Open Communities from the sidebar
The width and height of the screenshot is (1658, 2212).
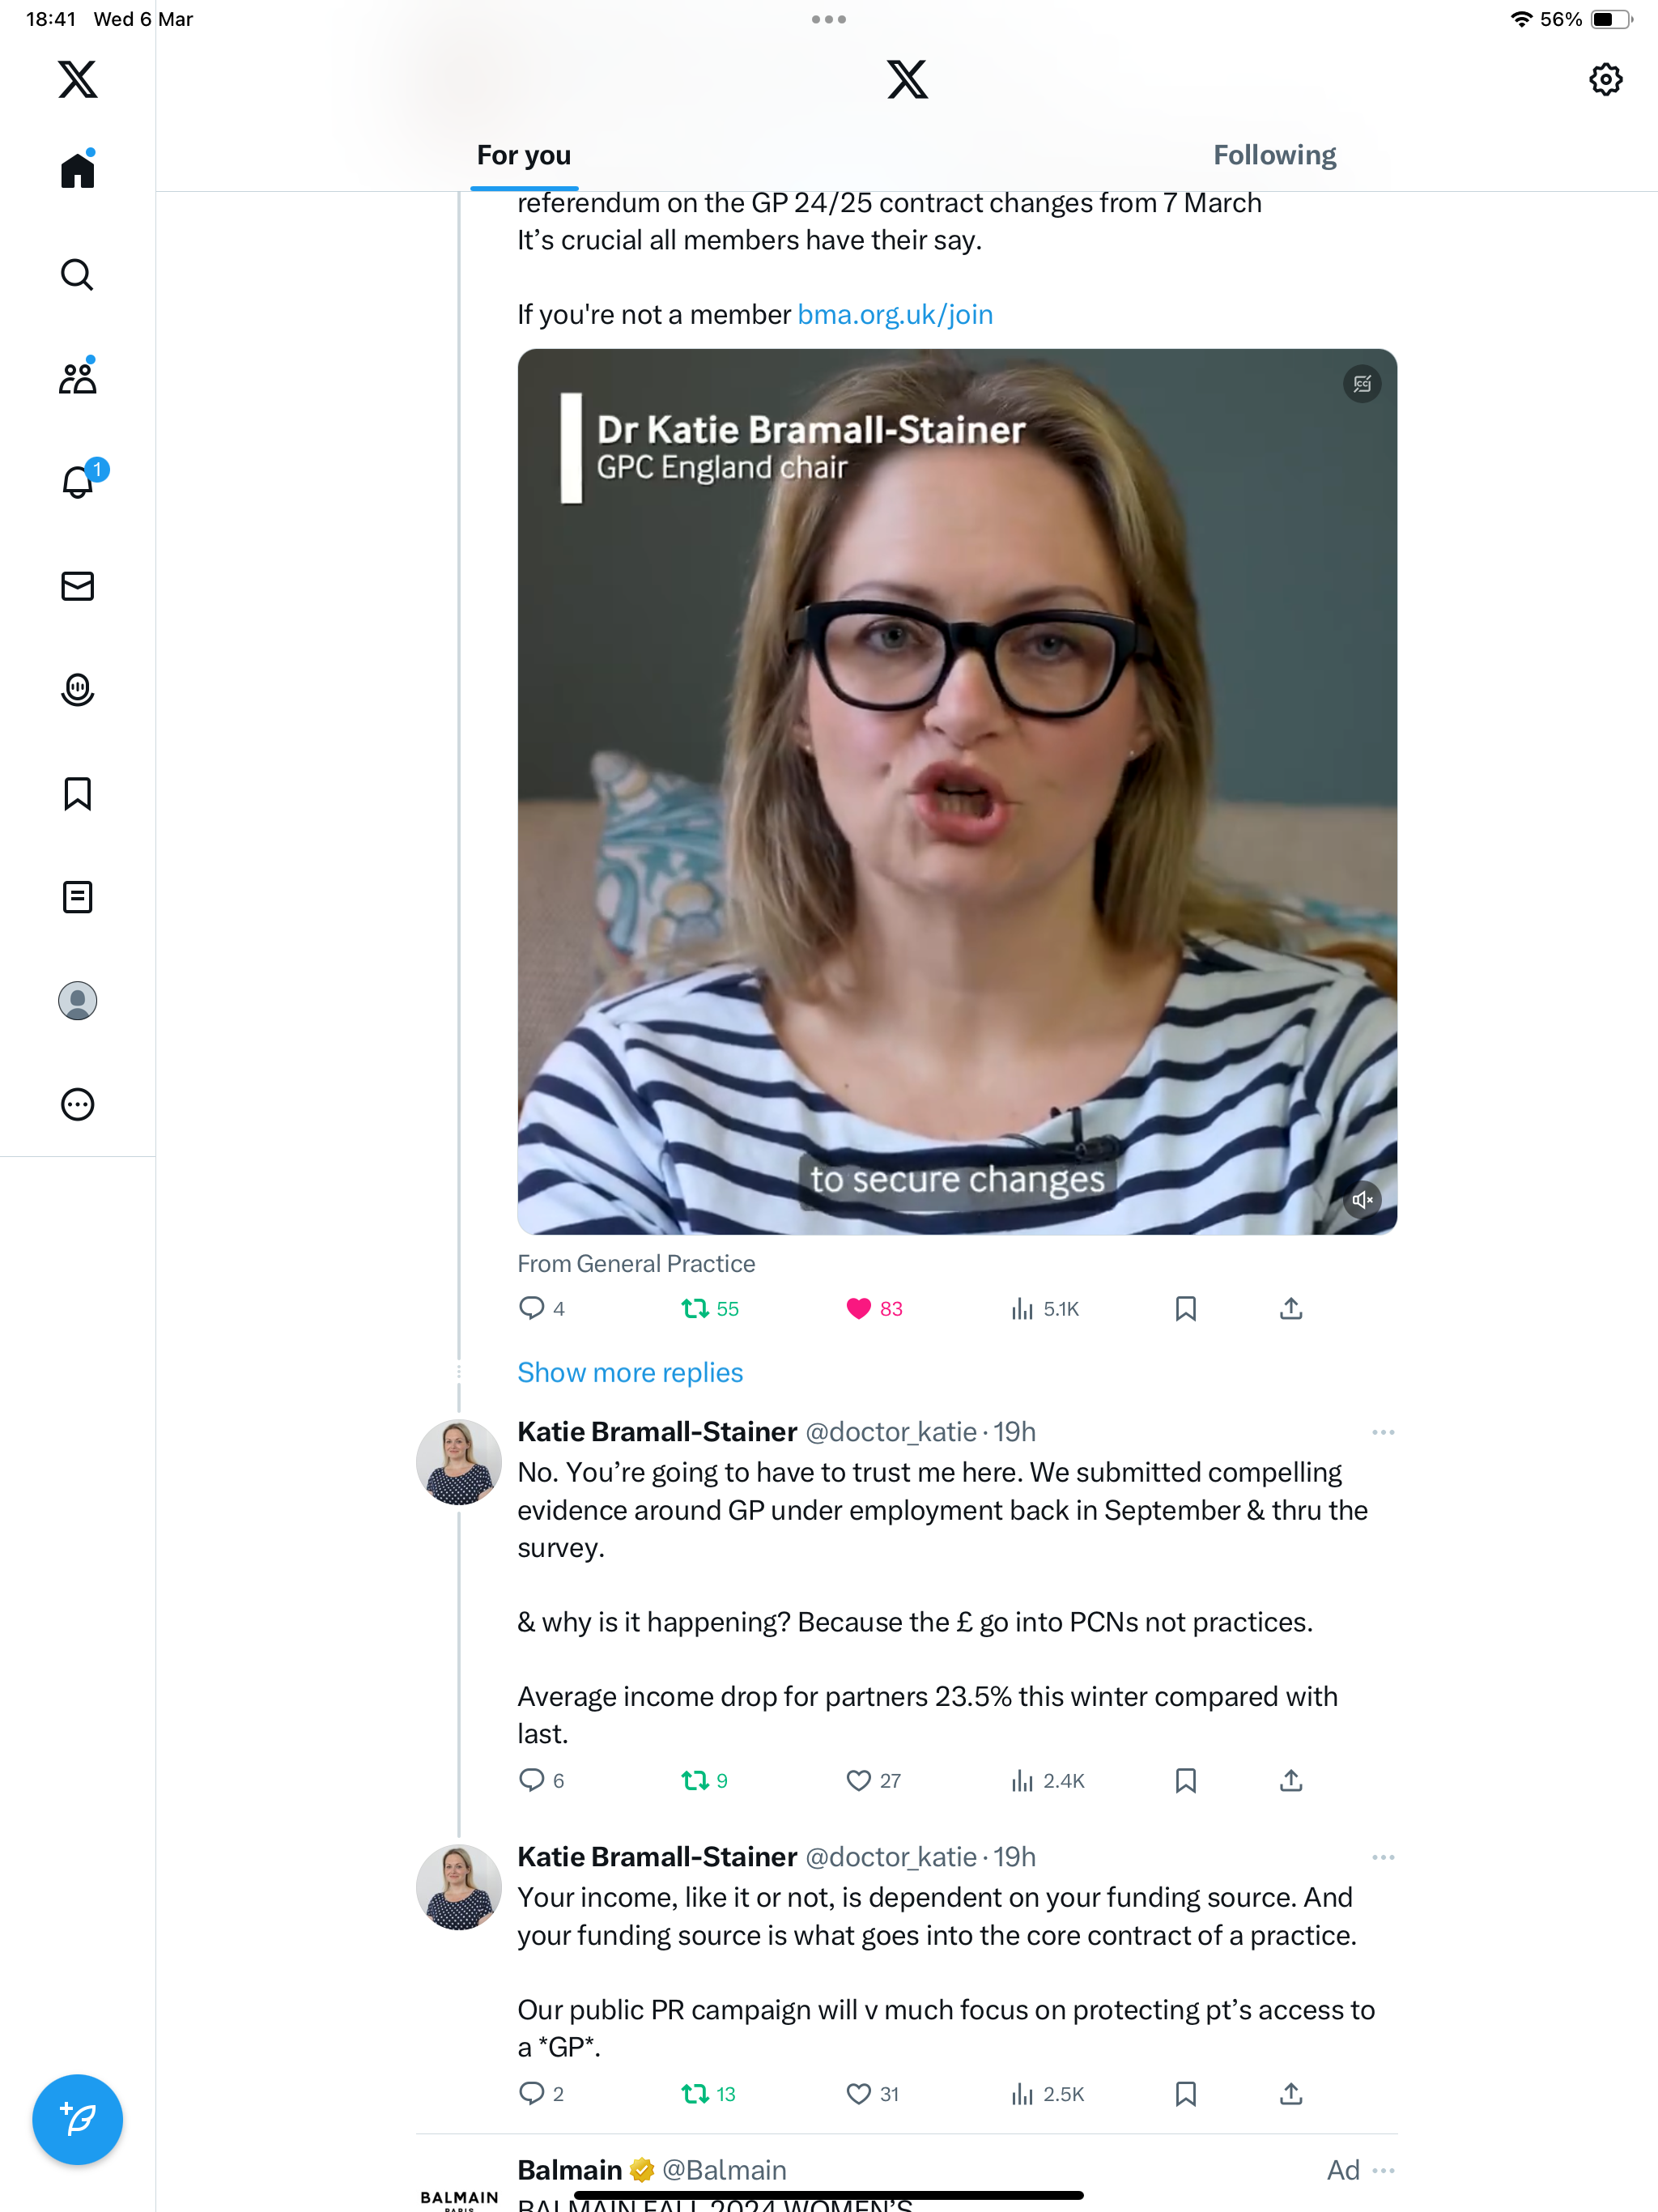coord(77,378)
